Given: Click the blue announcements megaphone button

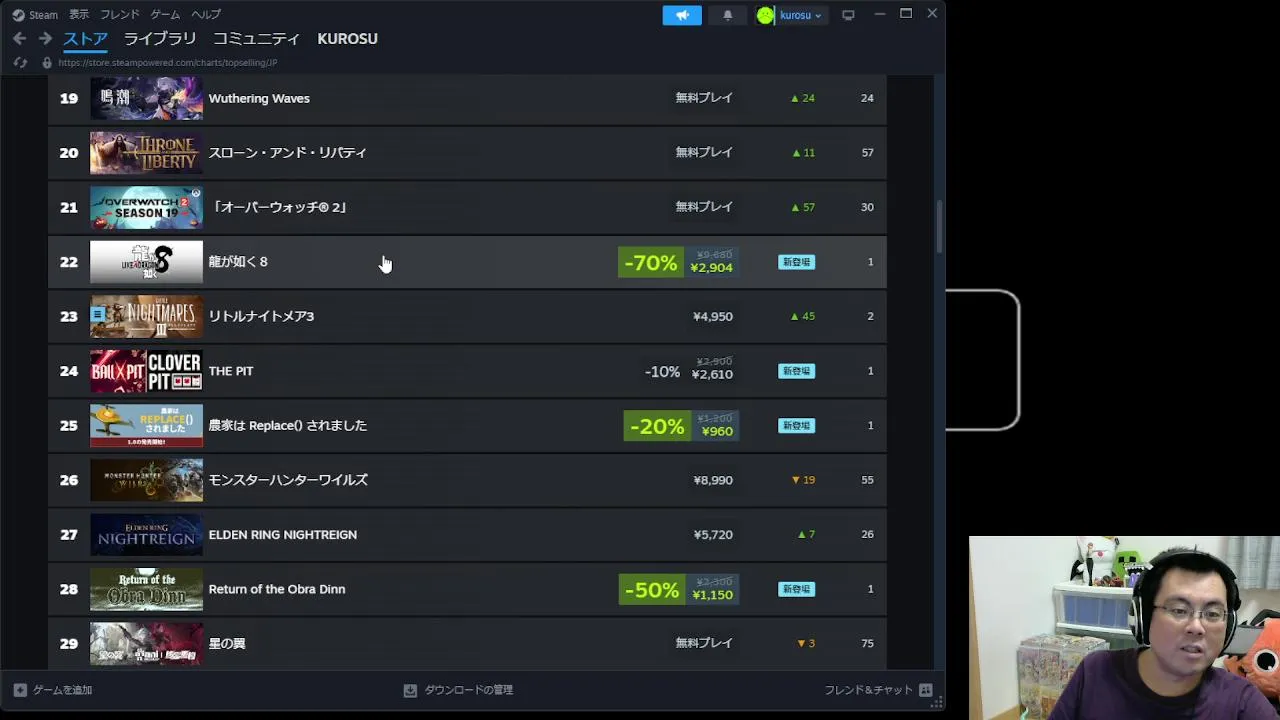Looking at the screenshot, I should tap(682, 15).
